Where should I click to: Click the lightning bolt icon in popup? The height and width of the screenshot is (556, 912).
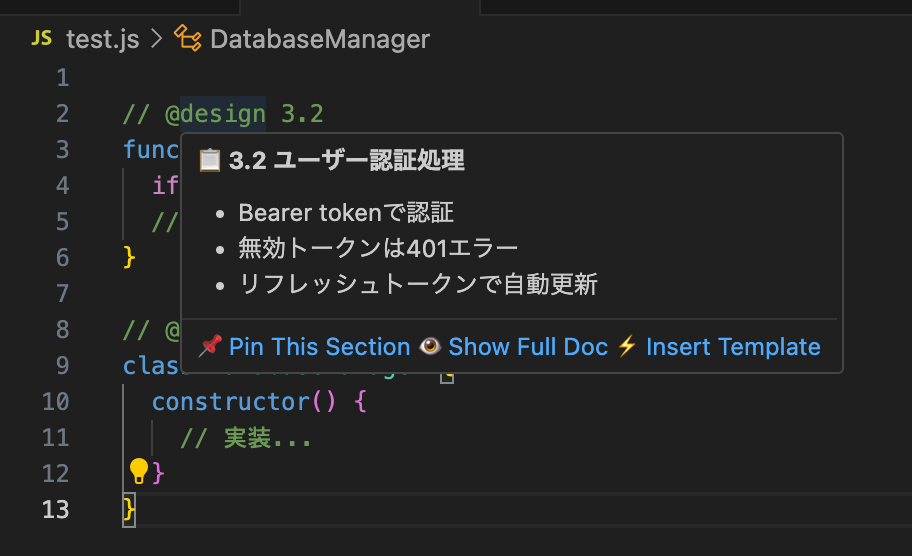(627, 346)
